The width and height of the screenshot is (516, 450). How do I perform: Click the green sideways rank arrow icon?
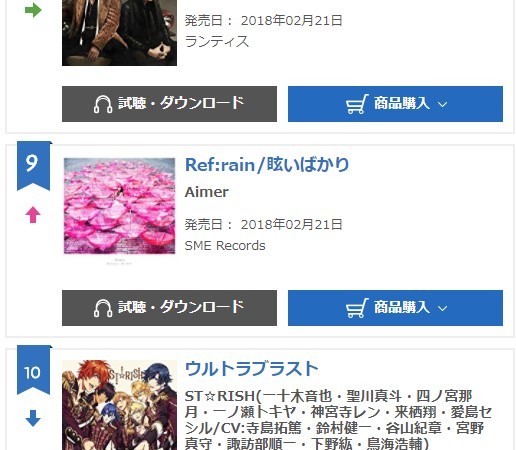point(33,10)
